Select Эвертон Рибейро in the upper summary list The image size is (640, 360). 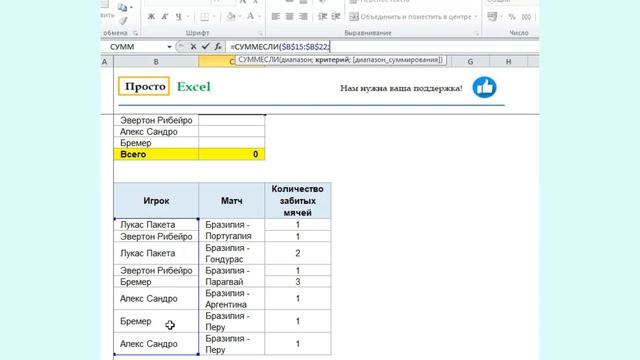(156, 120)
